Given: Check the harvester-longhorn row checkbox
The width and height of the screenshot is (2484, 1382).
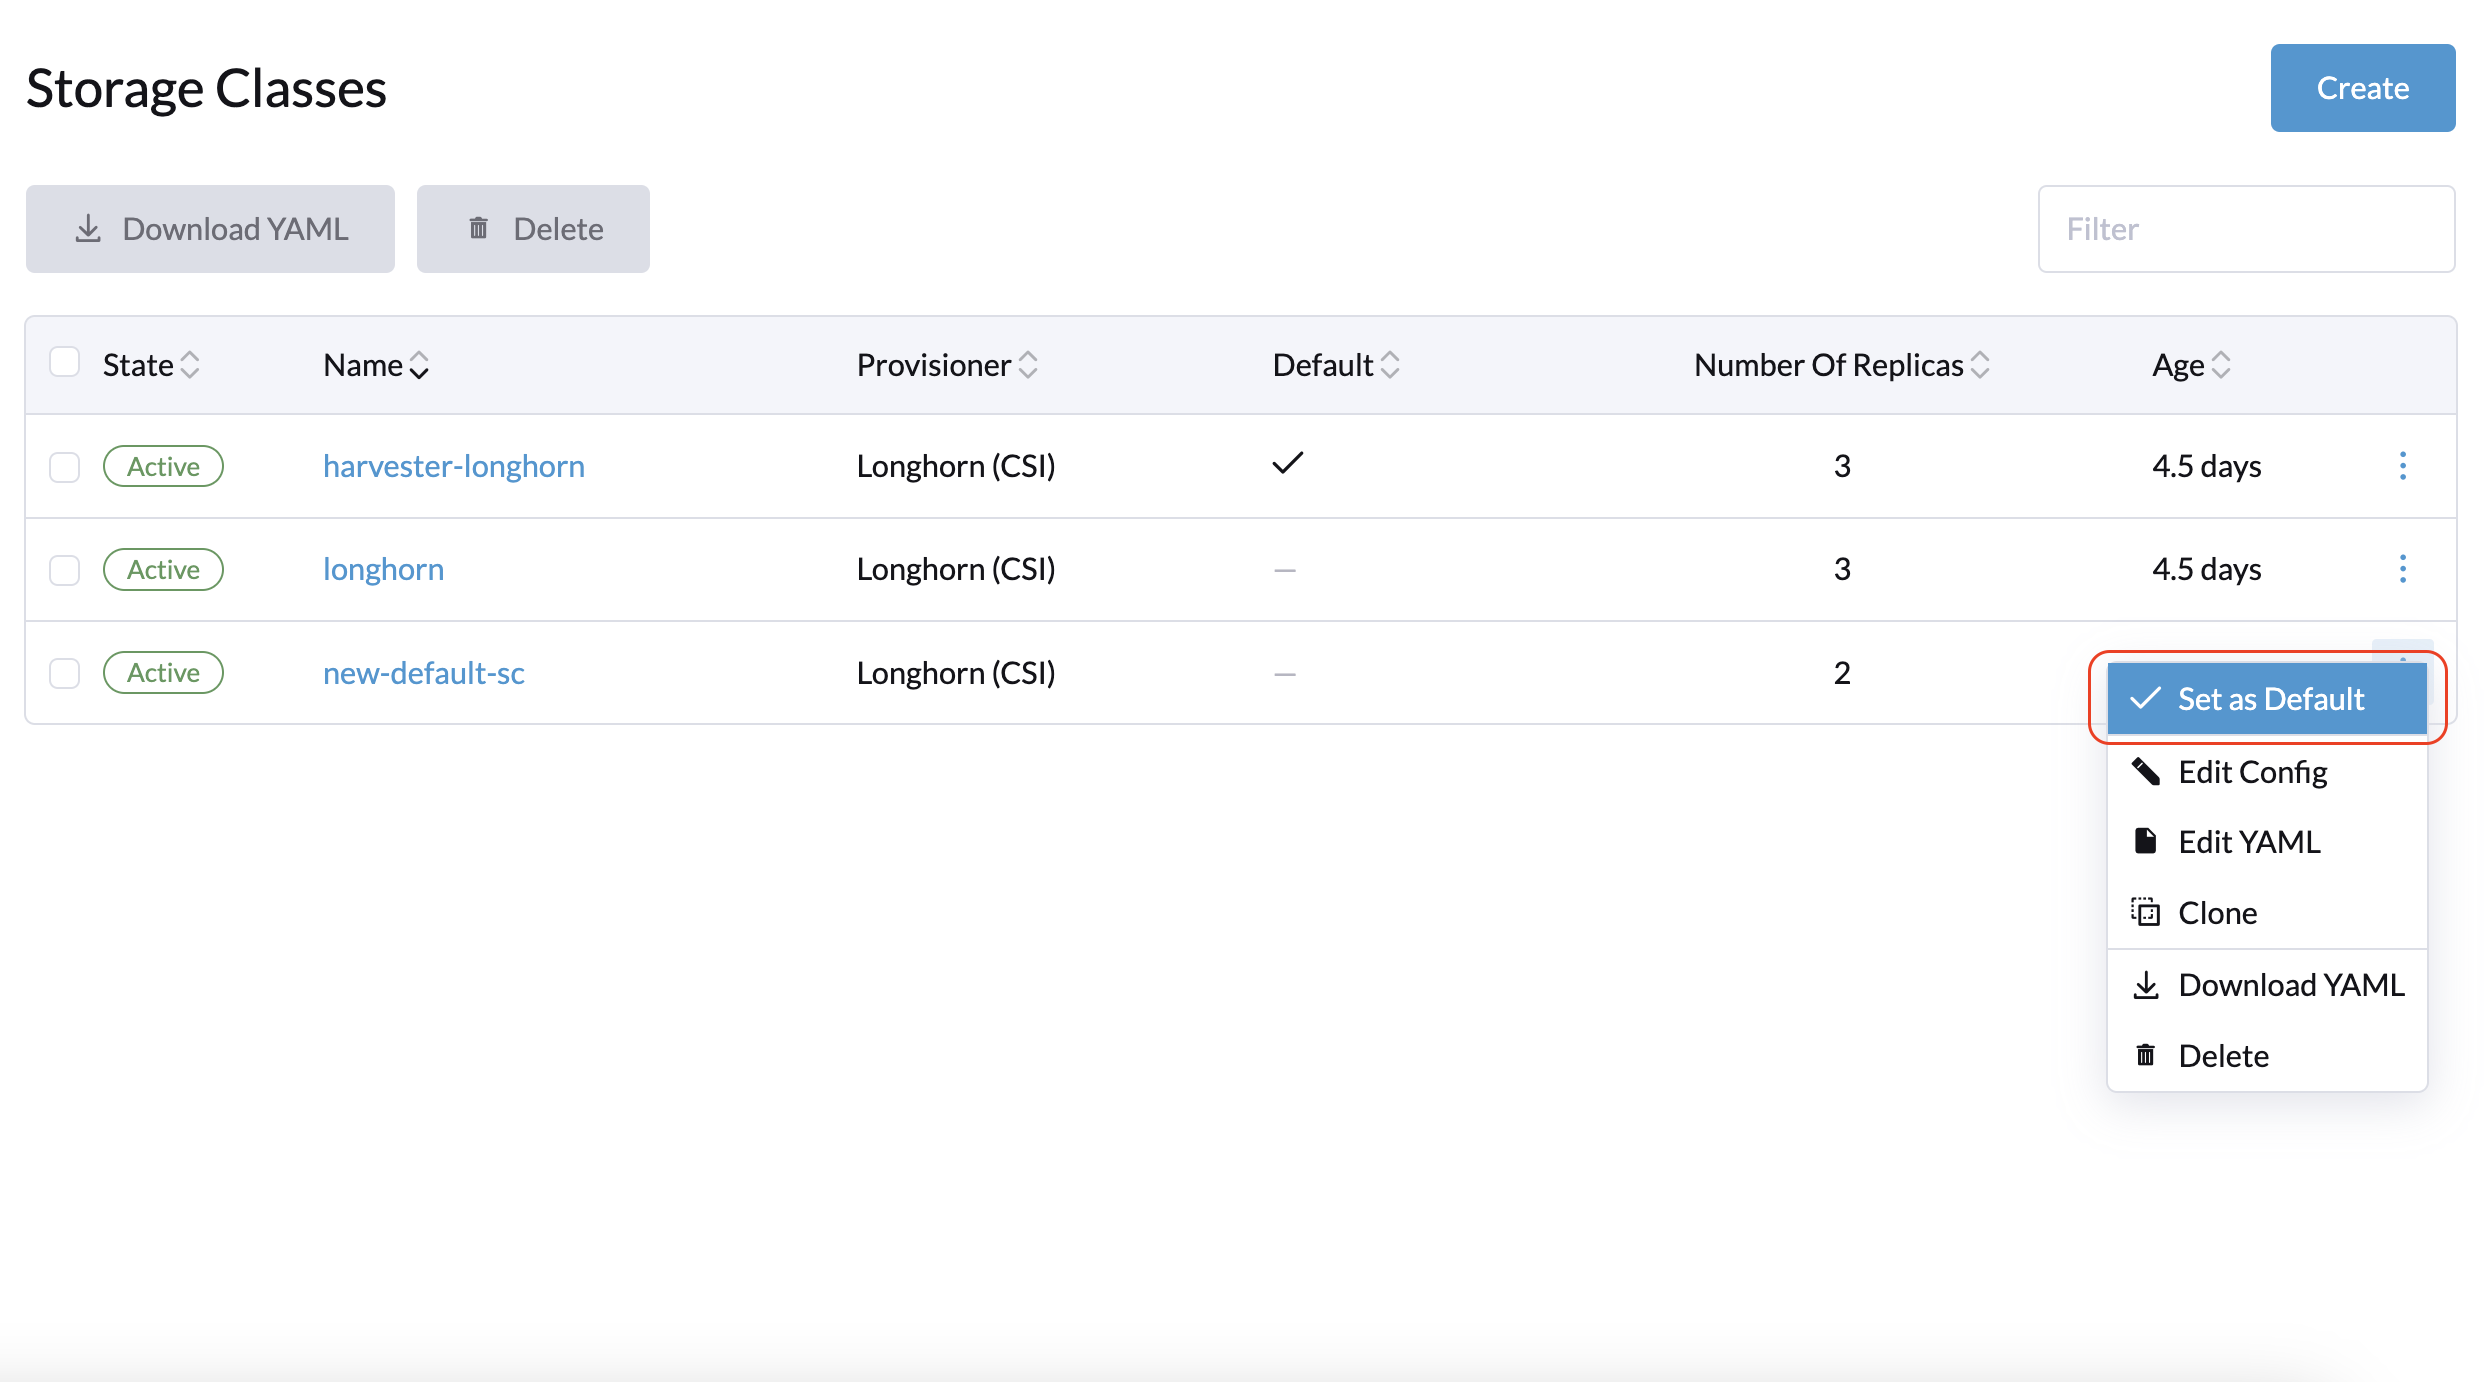Looking at the screenshot, I should pos(65,467).
